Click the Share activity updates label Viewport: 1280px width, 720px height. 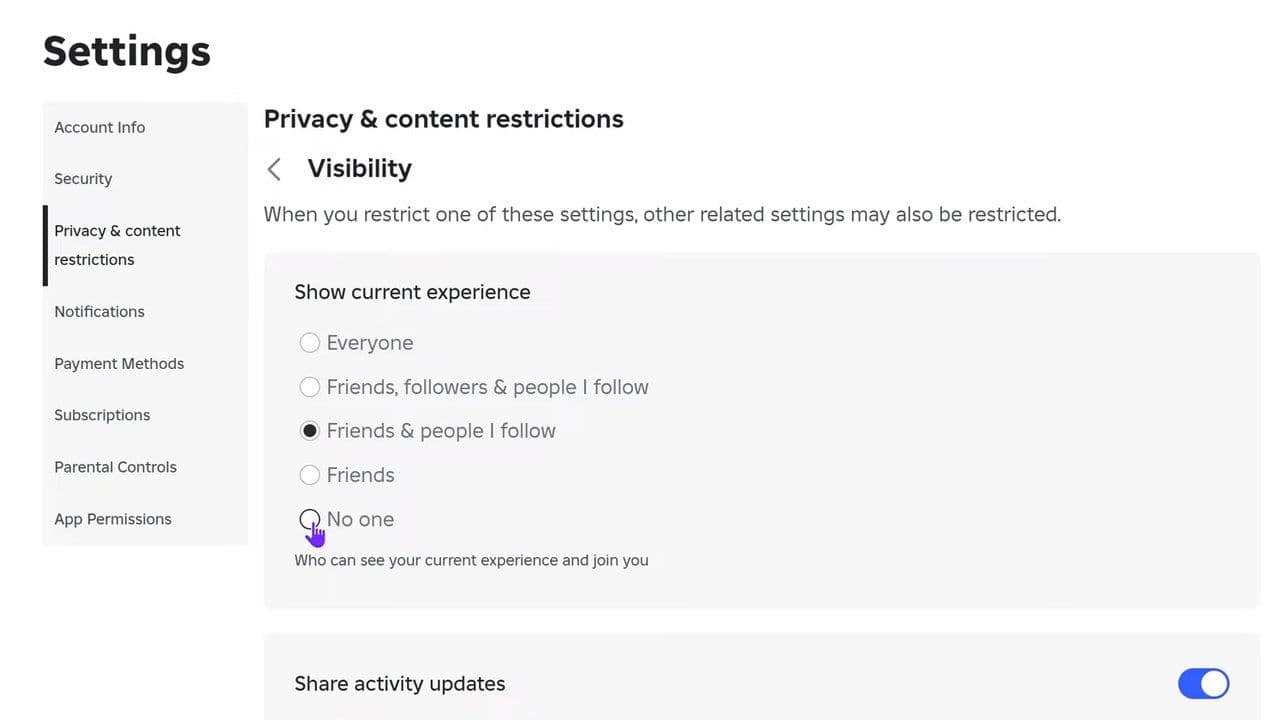399,684
